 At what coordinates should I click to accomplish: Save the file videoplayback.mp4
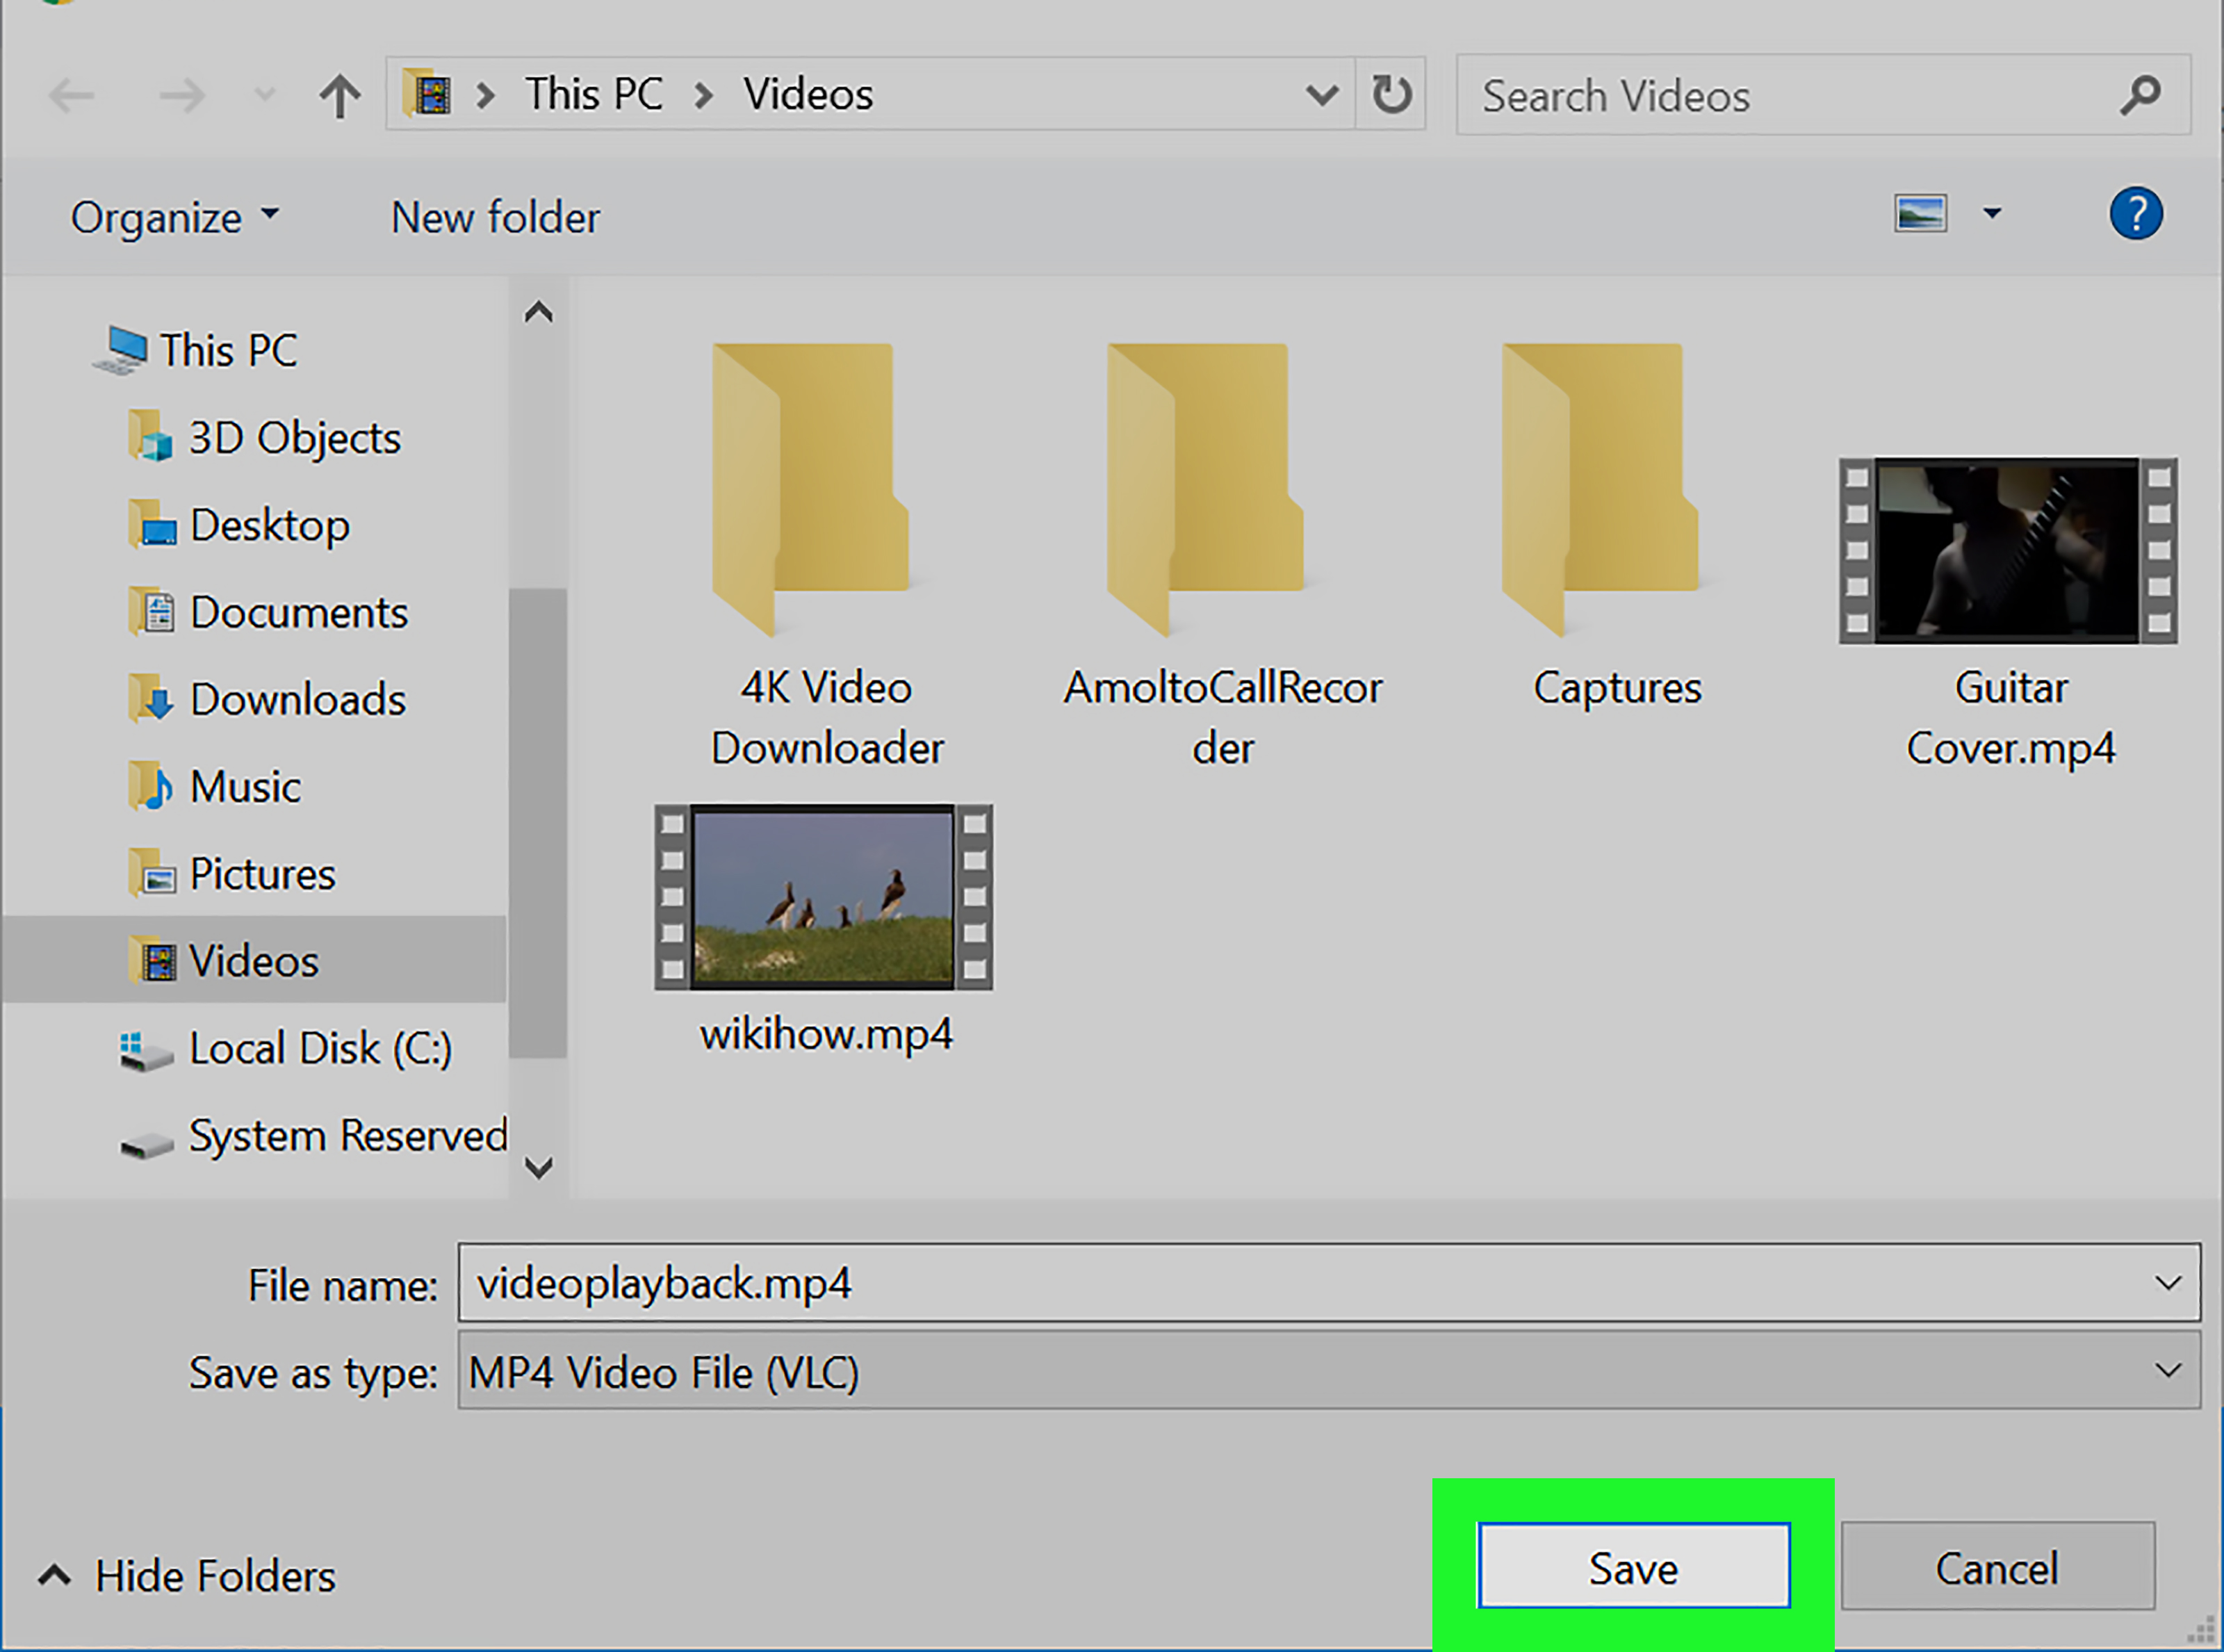[1634, 1567]
